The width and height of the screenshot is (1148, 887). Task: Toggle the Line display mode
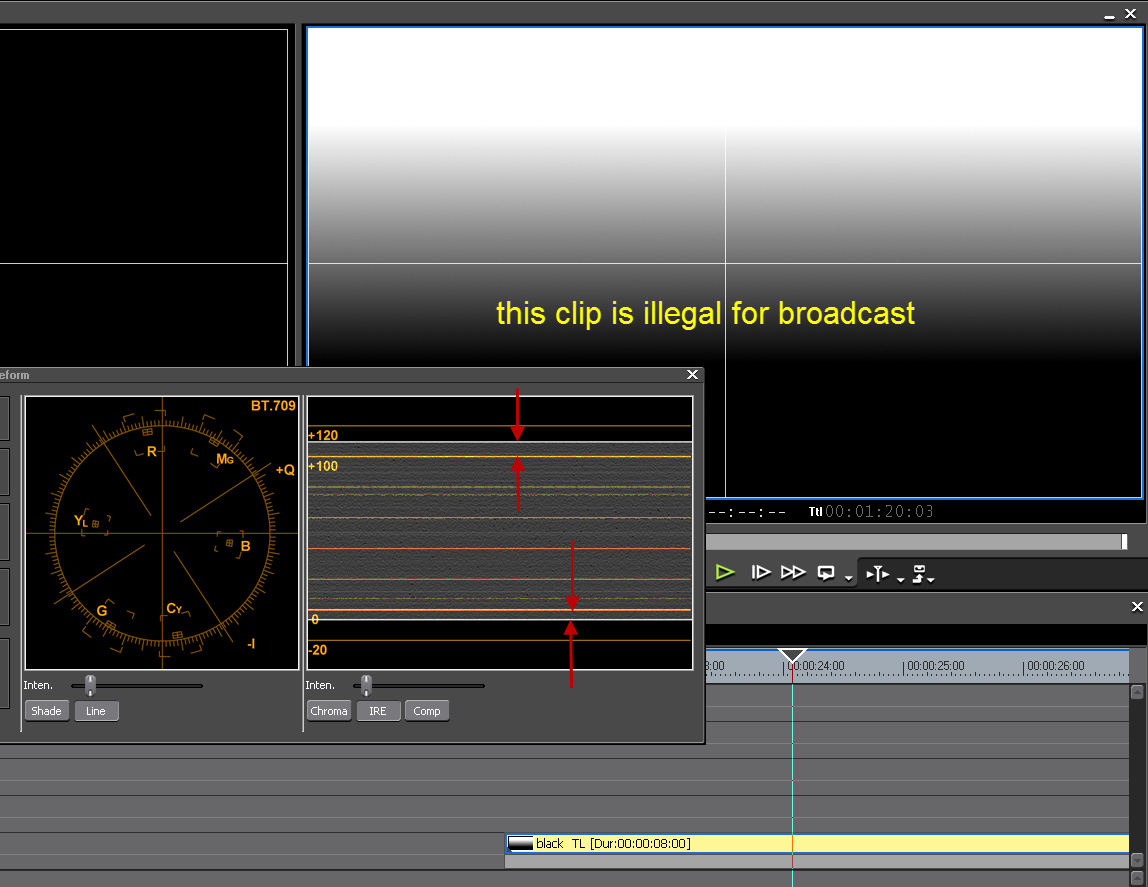click(x=96, y=711)
